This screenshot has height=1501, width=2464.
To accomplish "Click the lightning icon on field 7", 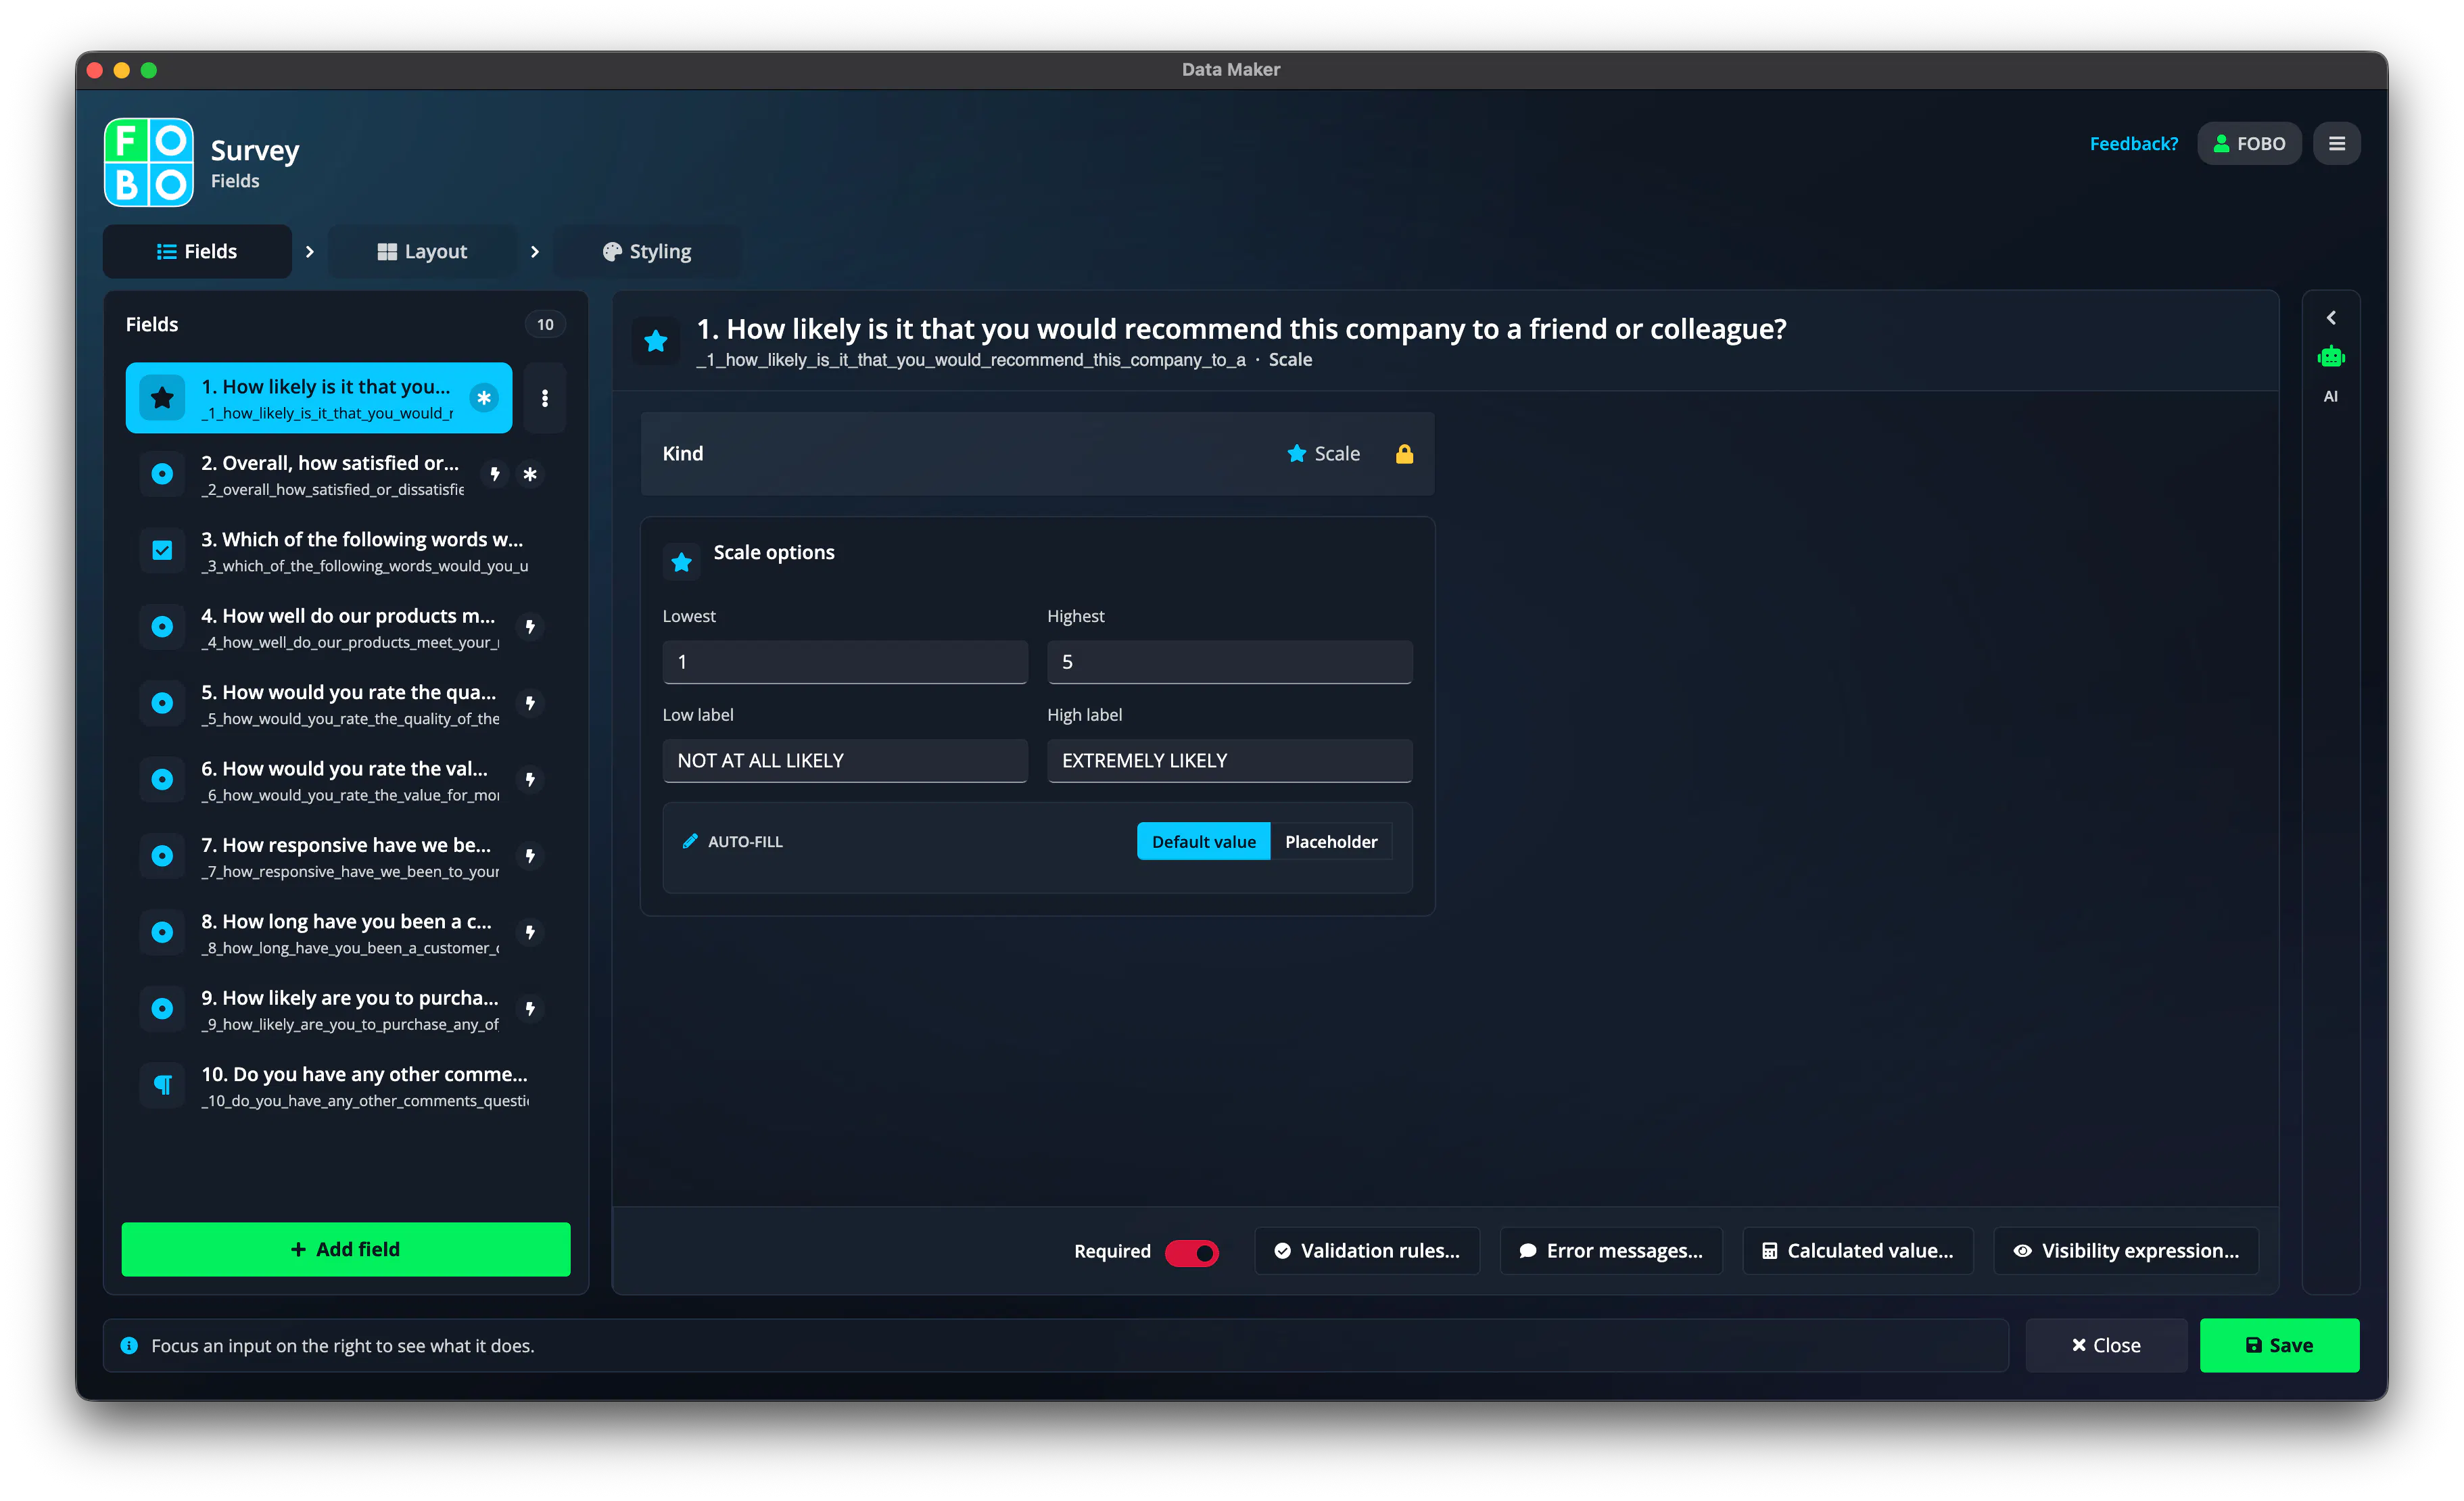I will [530, 856].
